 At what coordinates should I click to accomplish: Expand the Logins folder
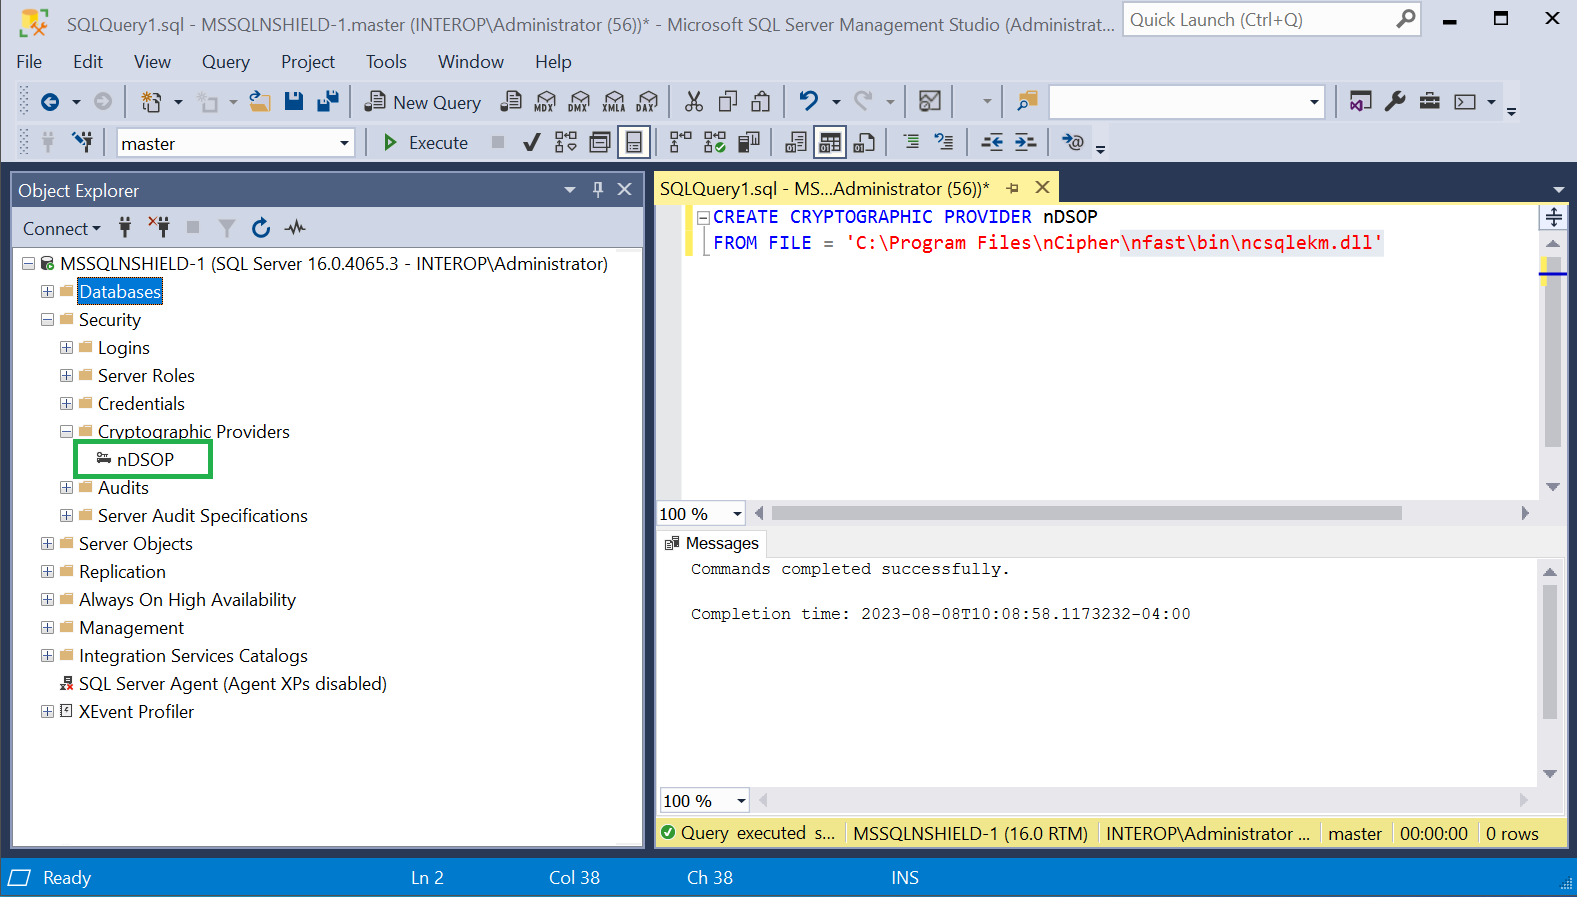pos(66,347)
